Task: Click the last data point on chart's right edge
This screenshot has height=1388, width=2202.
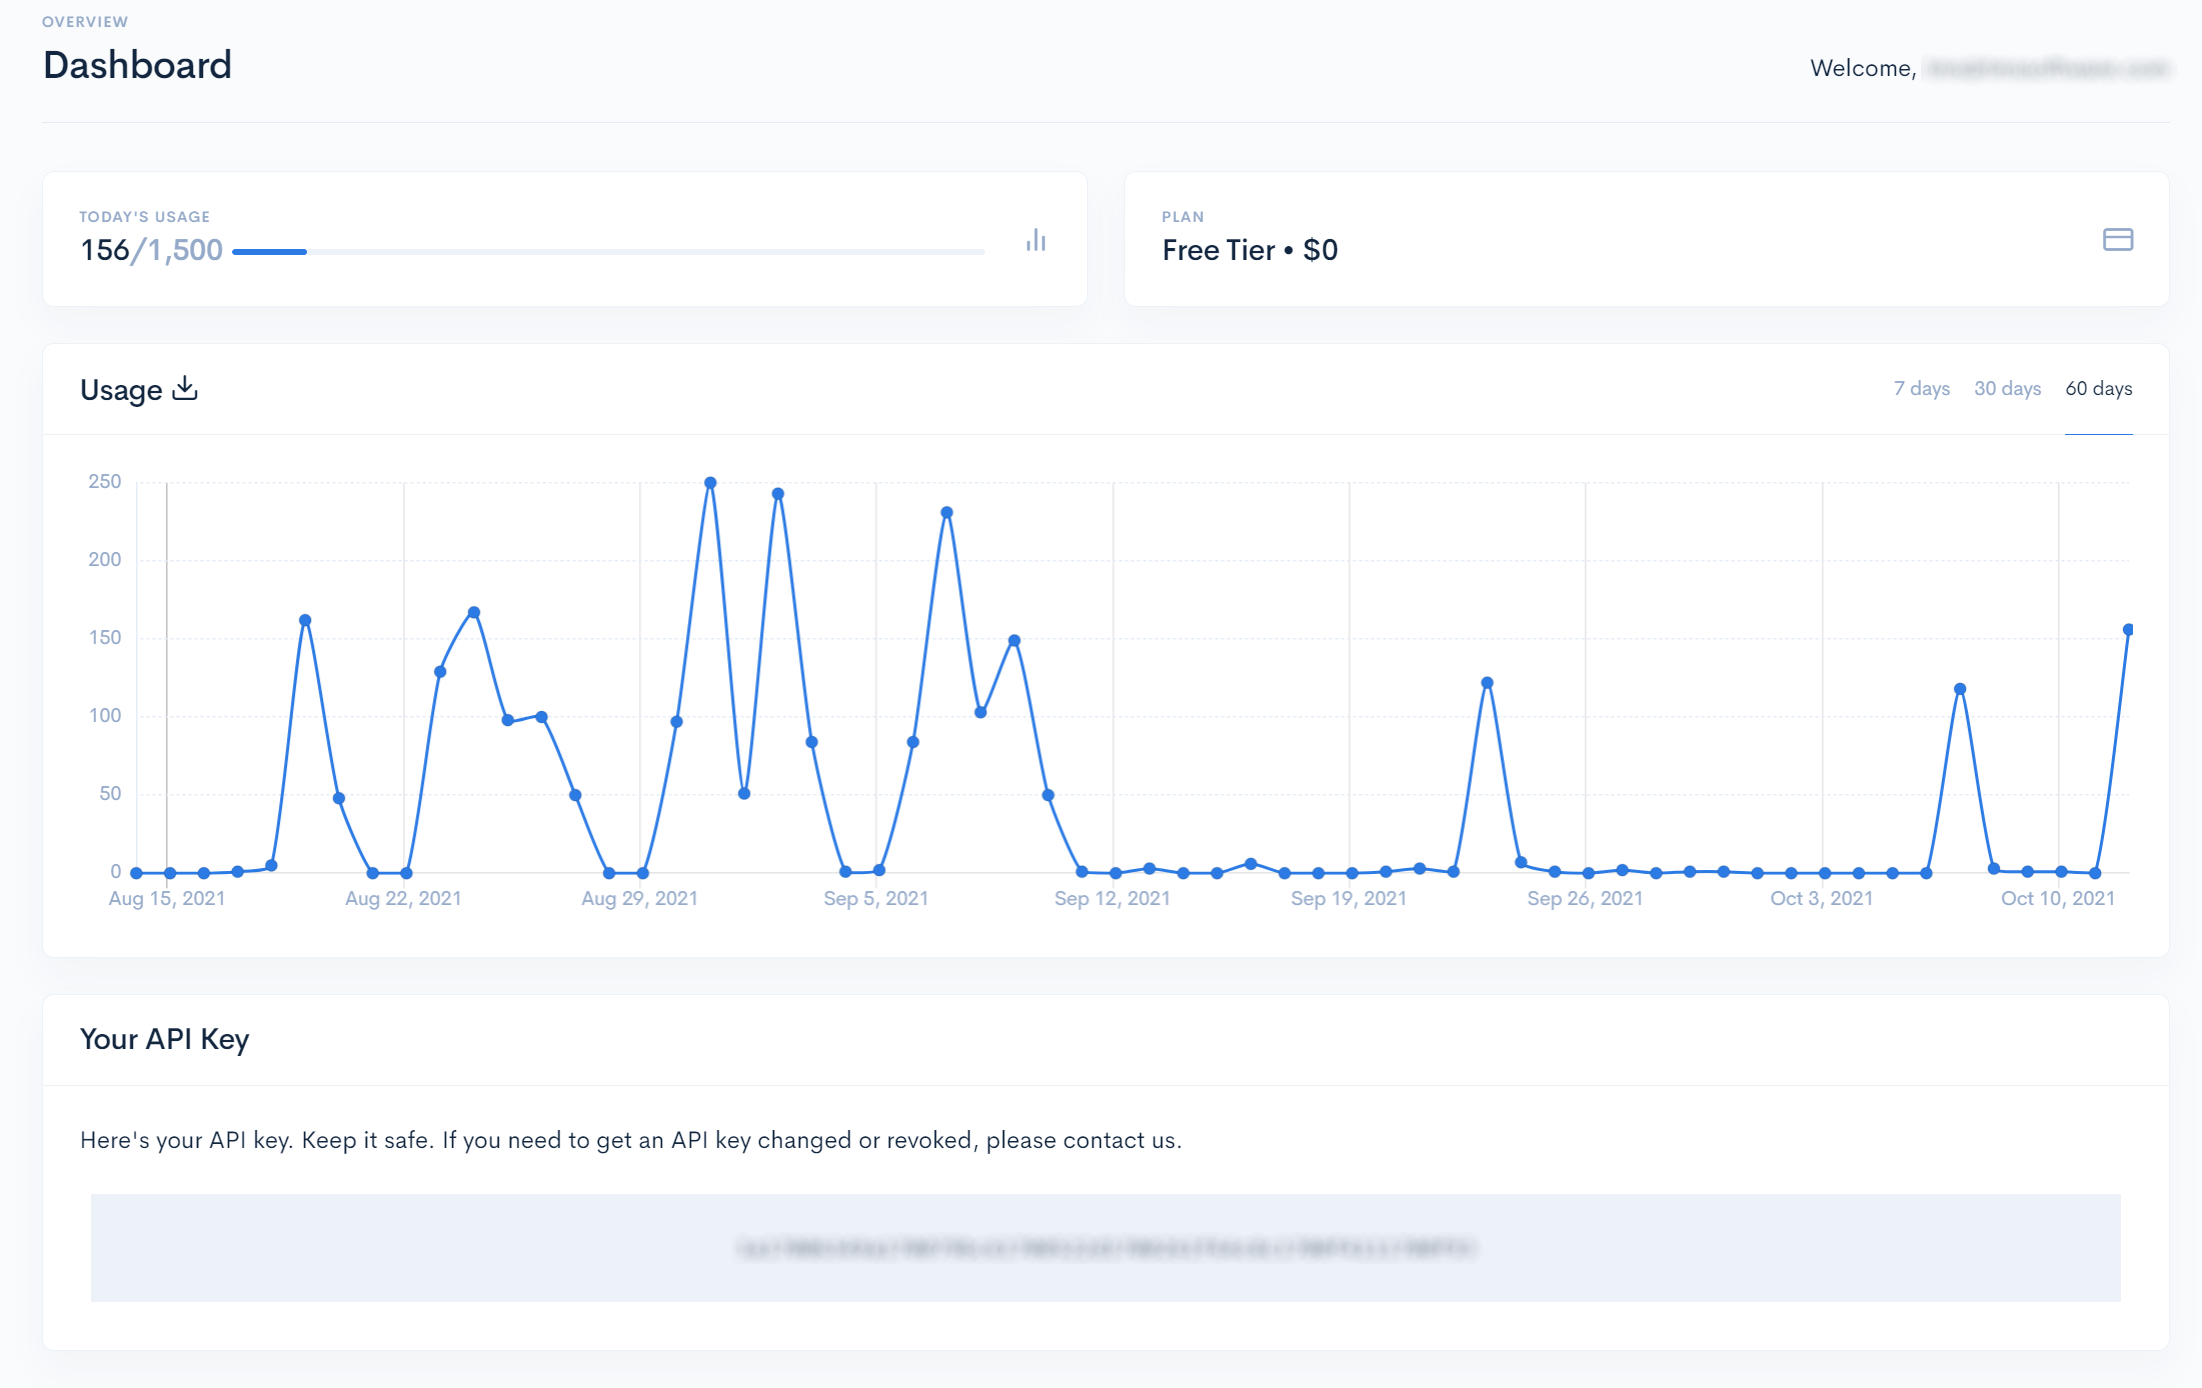Action: pyautogui.click(x=2128, y=630)
